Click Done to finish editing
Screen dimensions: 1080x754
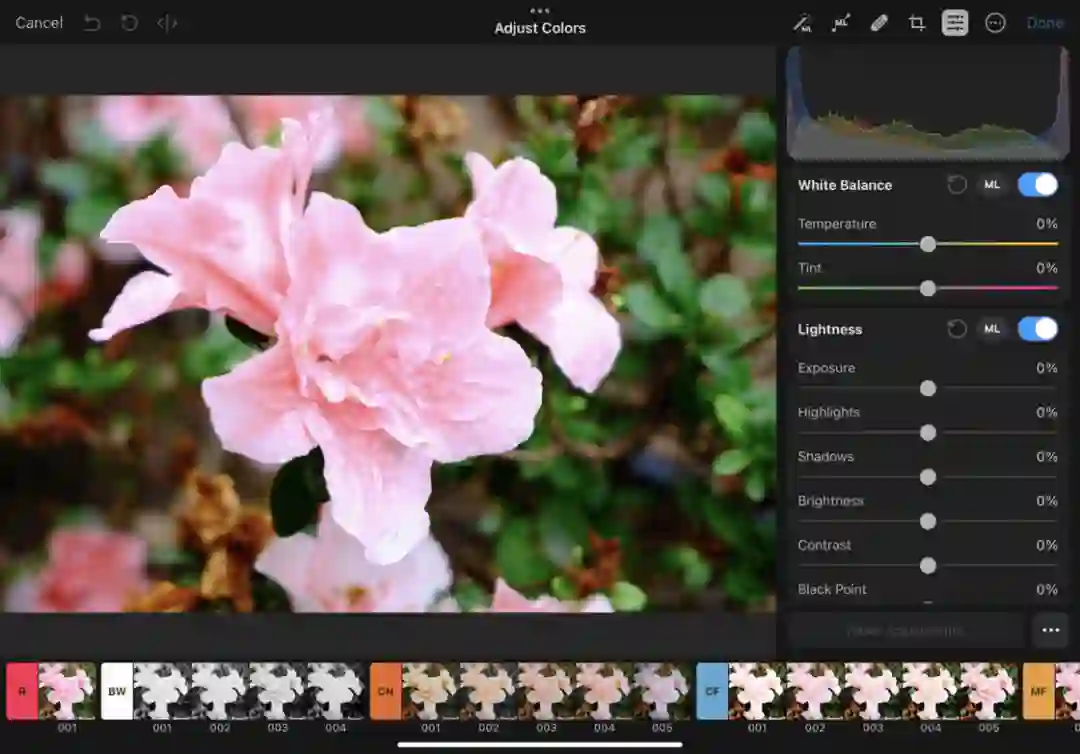(x=1045, y=23)
